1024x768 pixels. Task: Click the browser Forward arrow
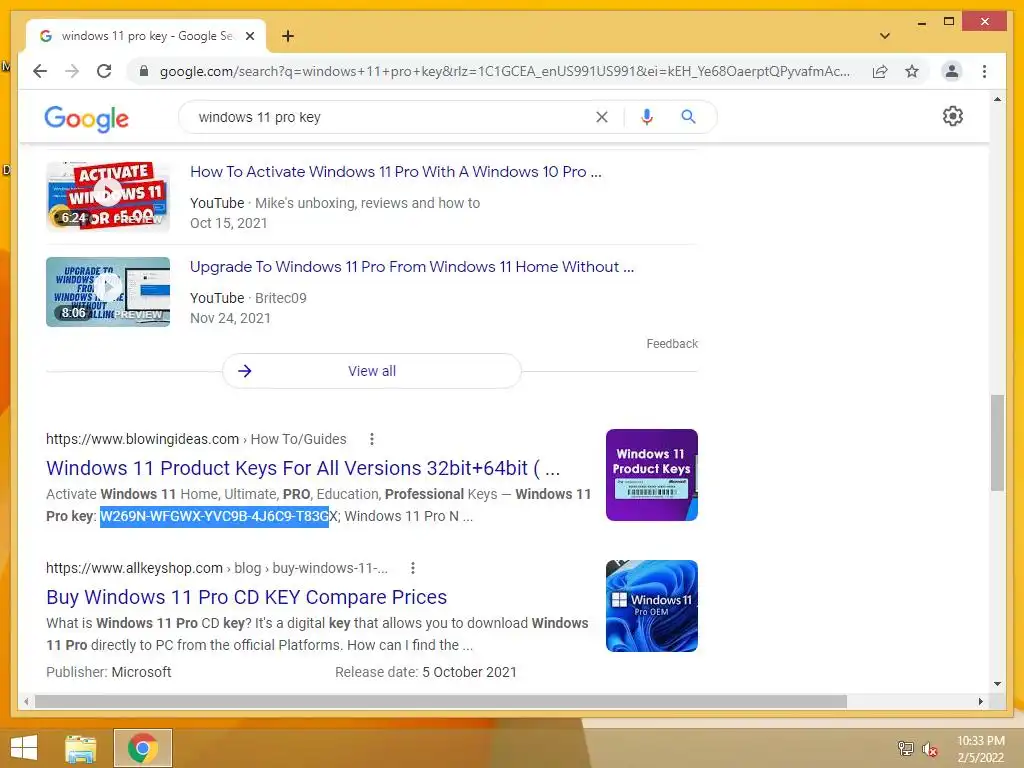click(x=72, y=71)
